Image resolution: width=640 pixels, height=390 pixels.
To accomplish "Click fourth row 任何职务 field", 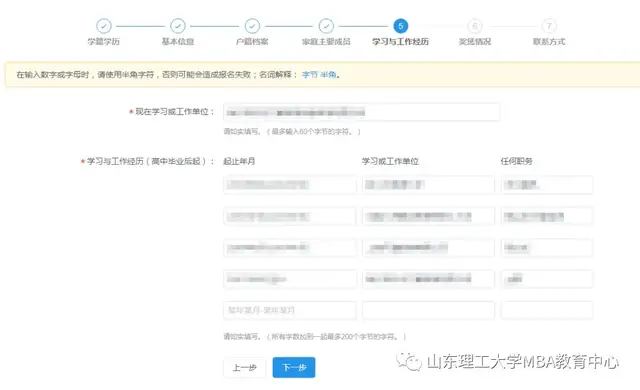I will click(x=547, y=279).
